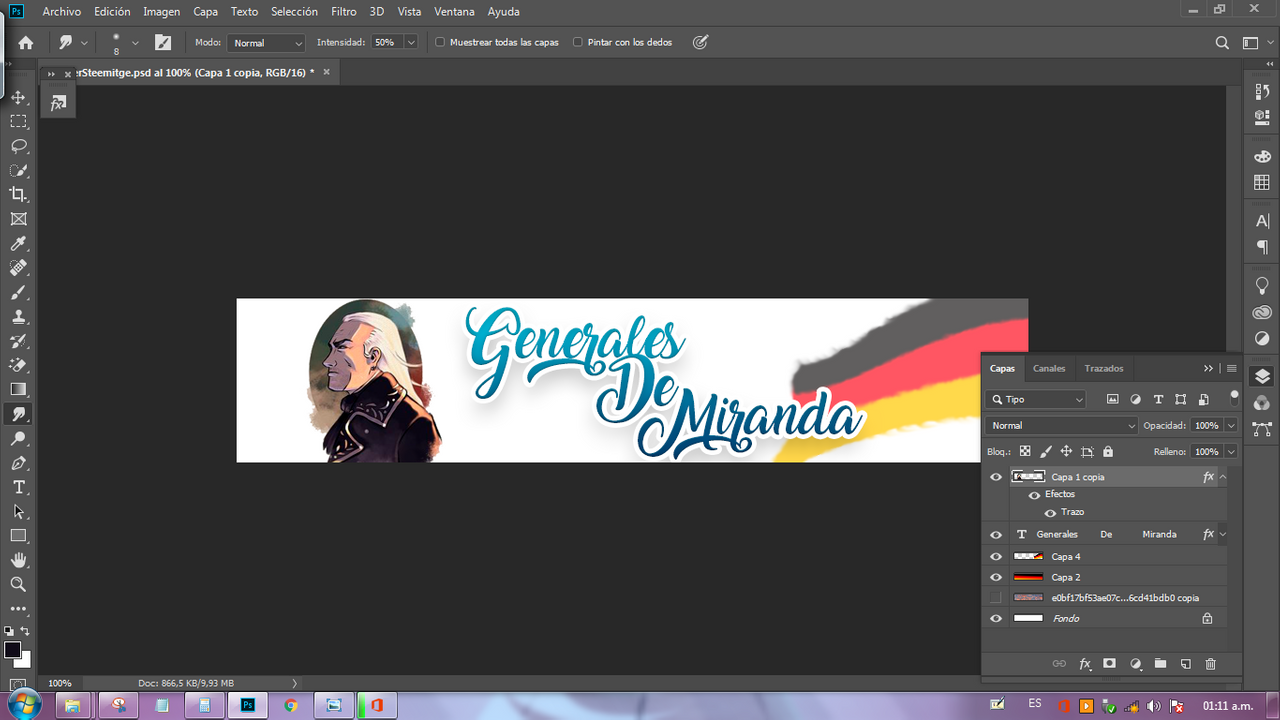Select the Pen tool

pos(18,463)
